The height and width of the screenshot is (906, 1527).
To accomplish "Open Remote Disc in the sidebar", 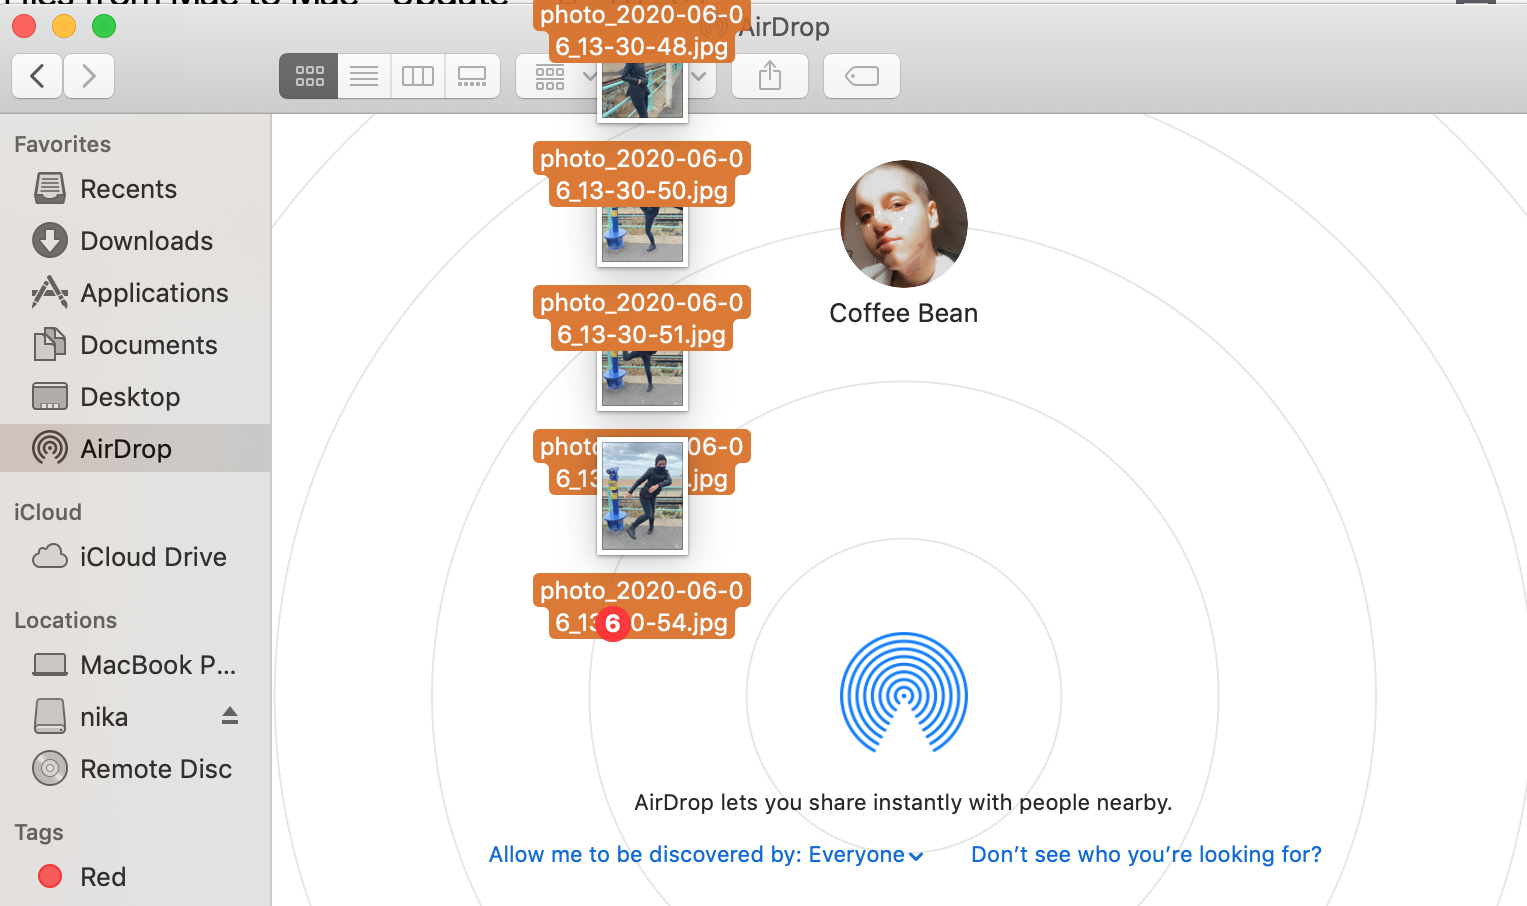I will click(x=135, y=769).
